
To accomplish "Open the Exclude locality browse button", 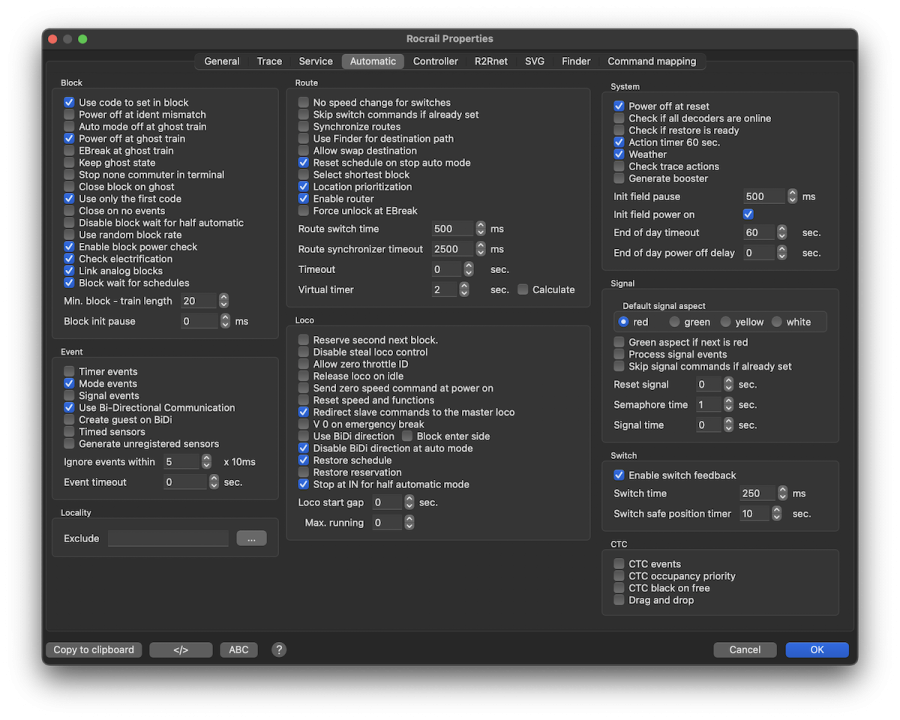I will click(x=251, y=538).
